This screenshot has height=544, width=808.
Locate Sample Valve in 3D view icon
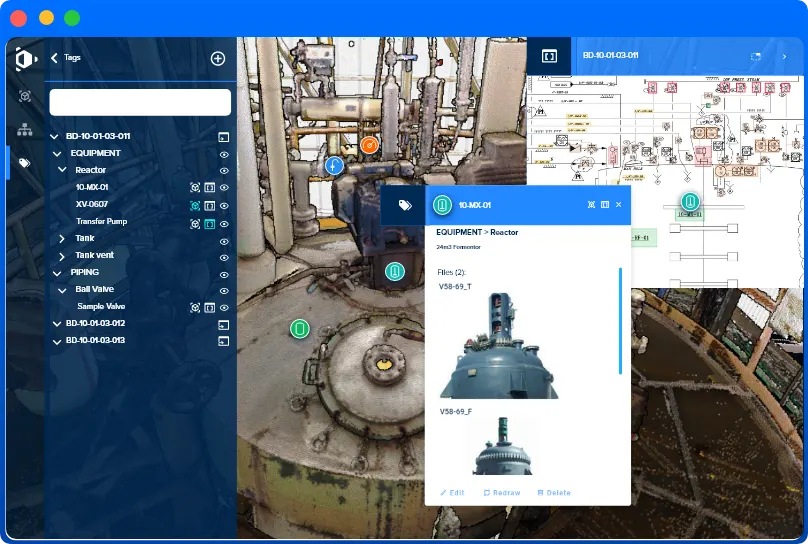coord(195,308)
